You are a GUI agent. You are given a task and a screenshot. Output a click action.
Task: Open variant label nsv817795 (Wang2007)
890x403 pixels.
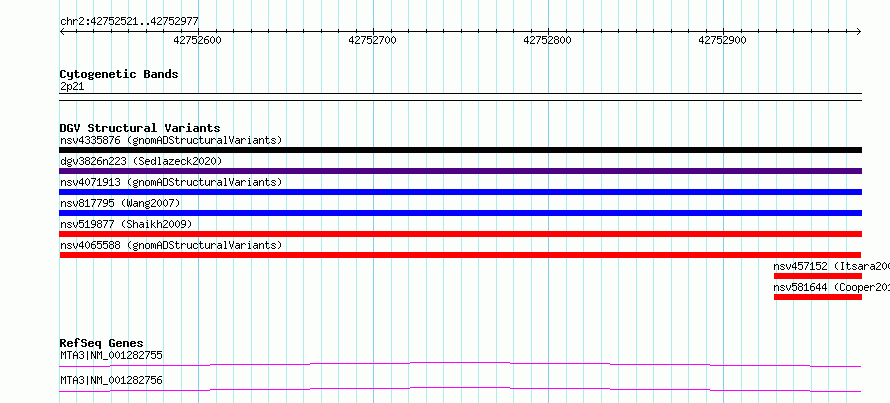click(x=120, y=203)
